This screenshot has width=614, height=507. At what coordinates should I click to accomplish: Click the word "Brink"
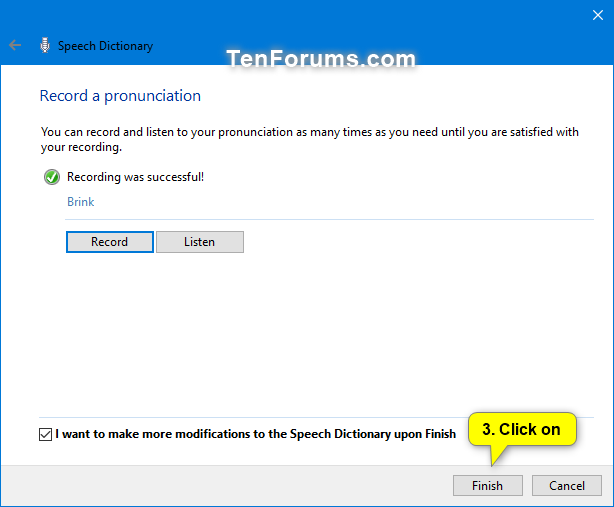[x=81, y=202]
